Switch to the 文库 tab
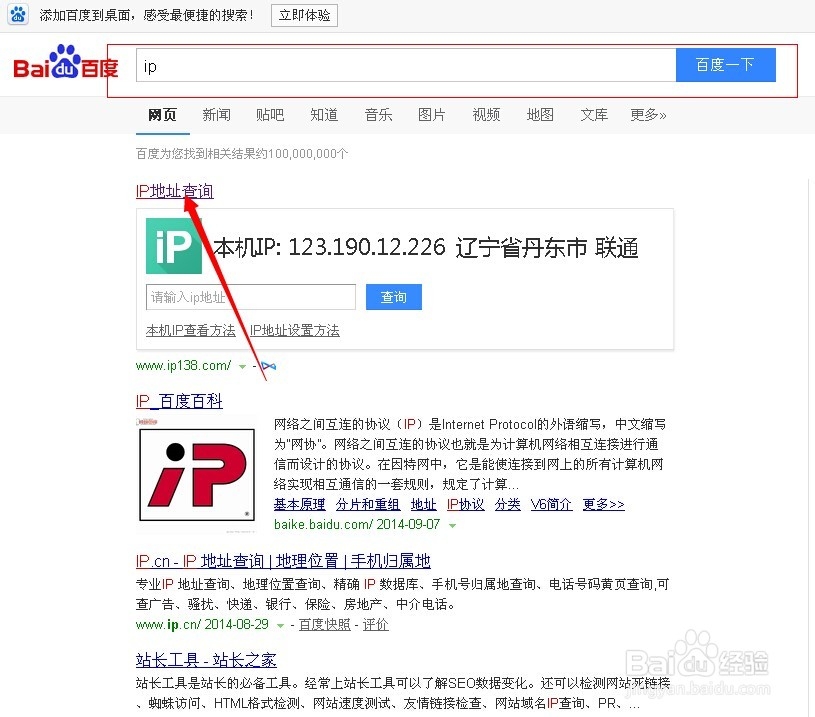815x717 pixels. tap(594, 115)
